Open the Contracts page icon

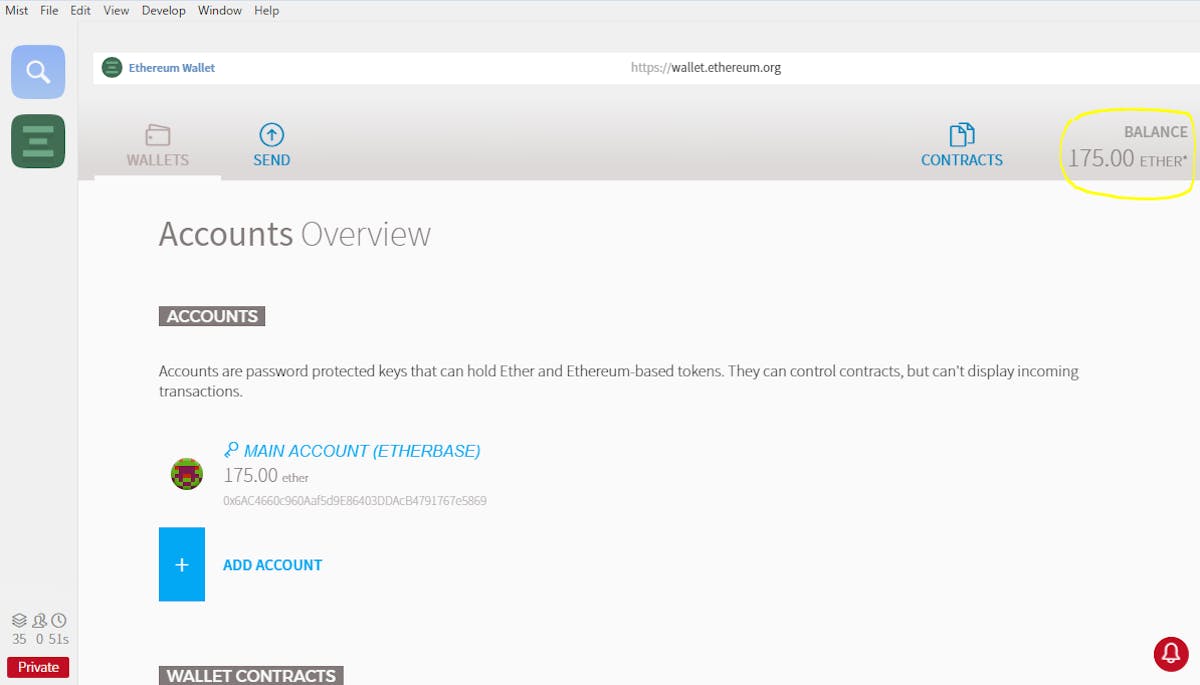click(961, 135)
